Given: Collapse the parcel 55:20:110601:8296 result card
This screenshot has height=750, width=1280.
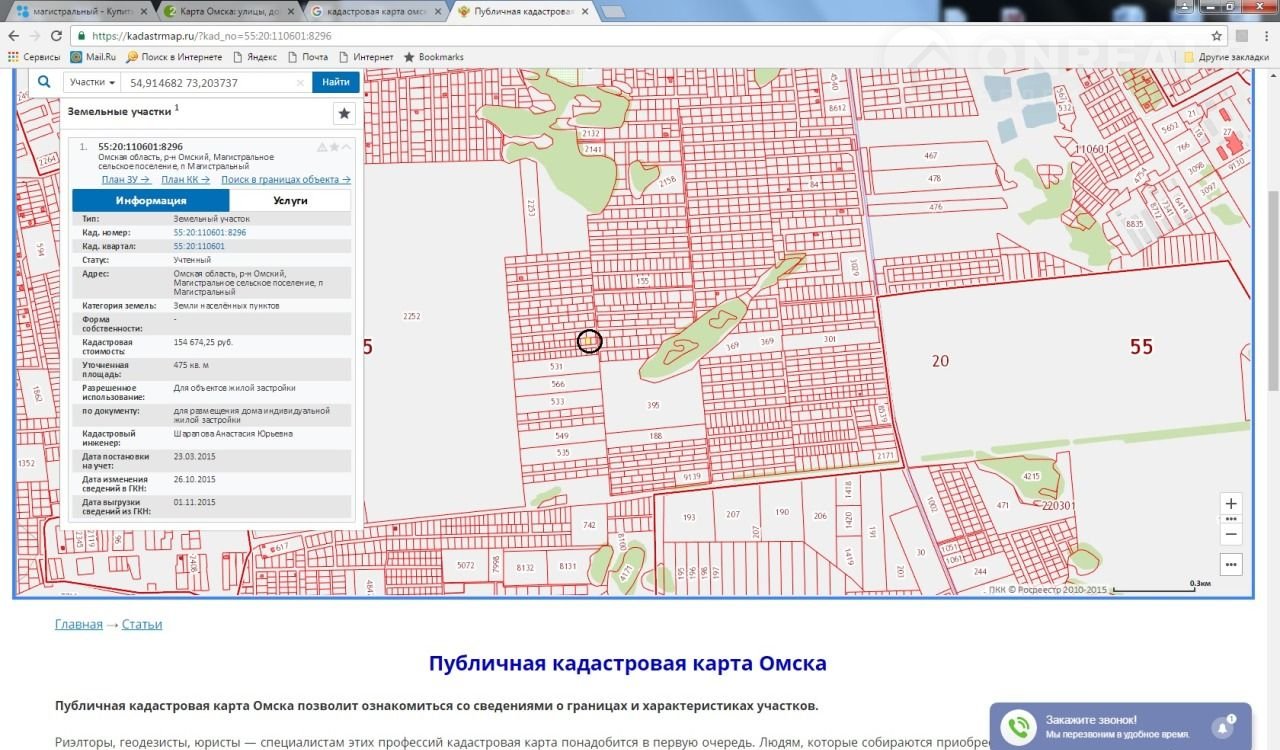Looking at the screenshot, I should click(x=347, y=147).
